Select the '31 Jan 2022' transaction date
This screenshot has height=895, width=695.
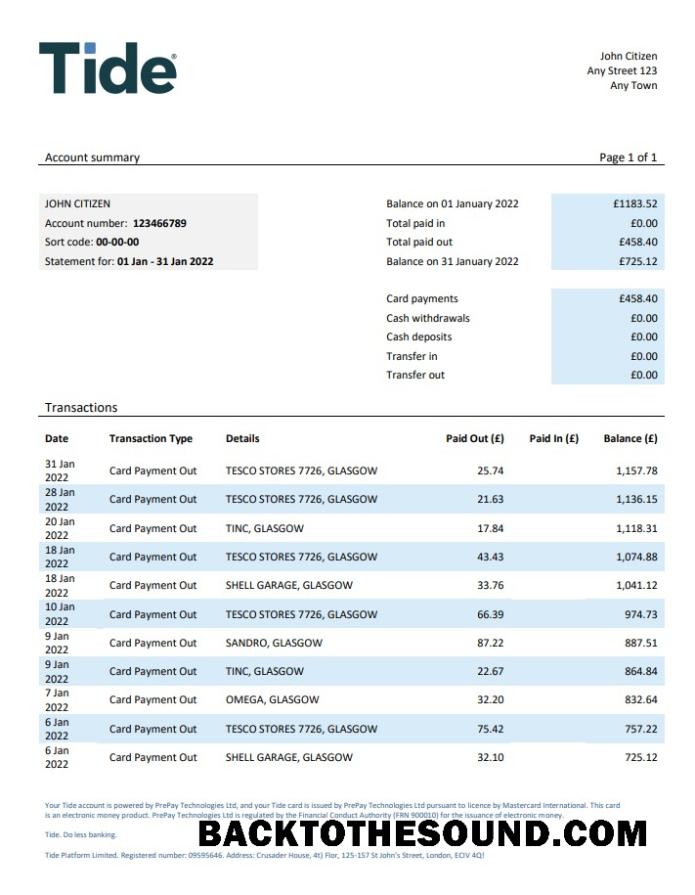[x=60, y=471]
